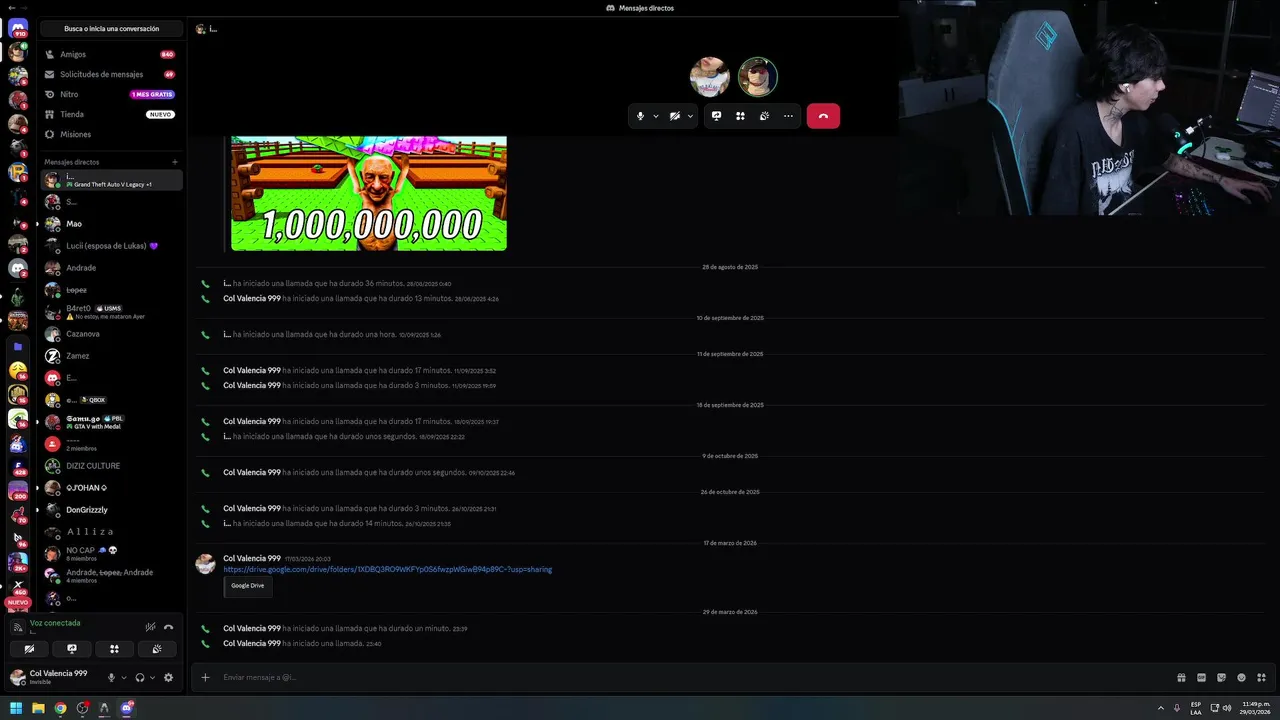
Task: Open more options in call controls
Action: click(788, 116)
